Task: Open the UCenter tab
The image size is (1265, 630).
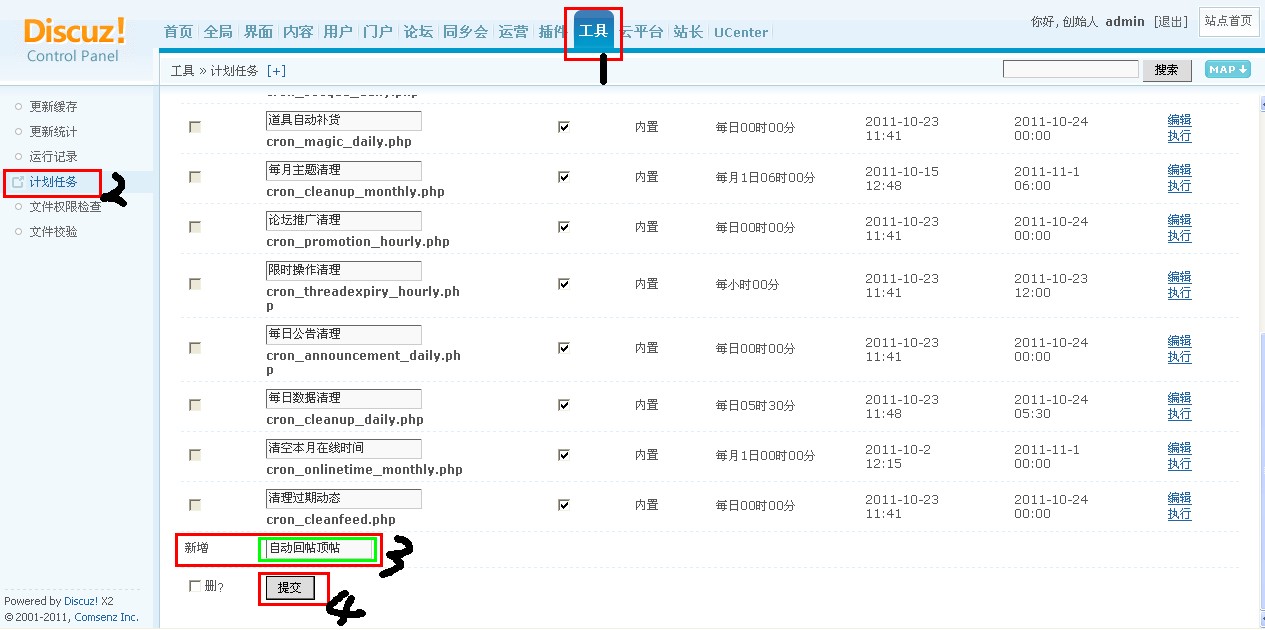Action: [x=741, y=32]
